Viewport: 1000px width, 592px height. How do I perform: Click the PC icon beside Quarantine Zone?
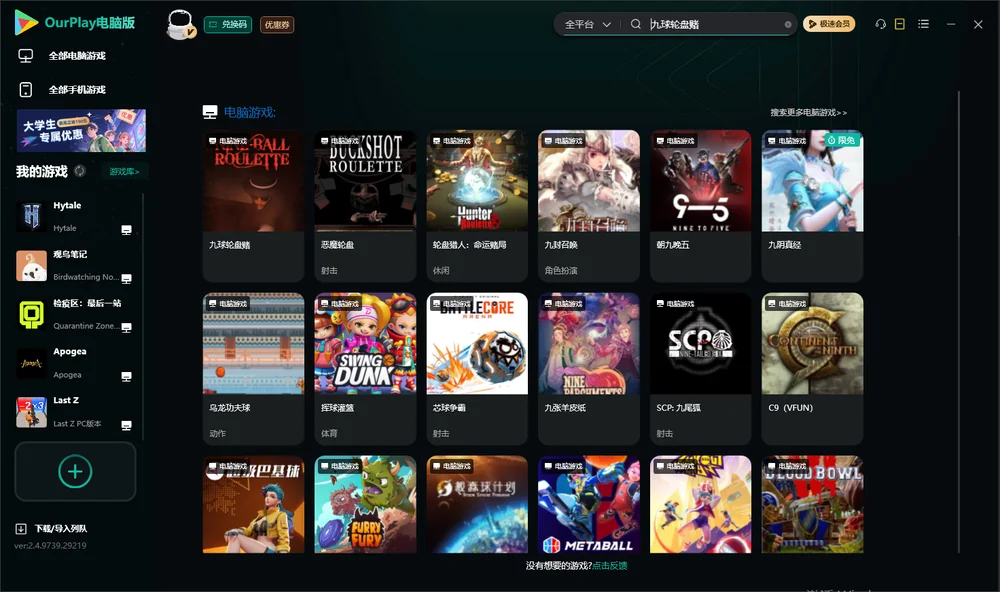point(126,327)
